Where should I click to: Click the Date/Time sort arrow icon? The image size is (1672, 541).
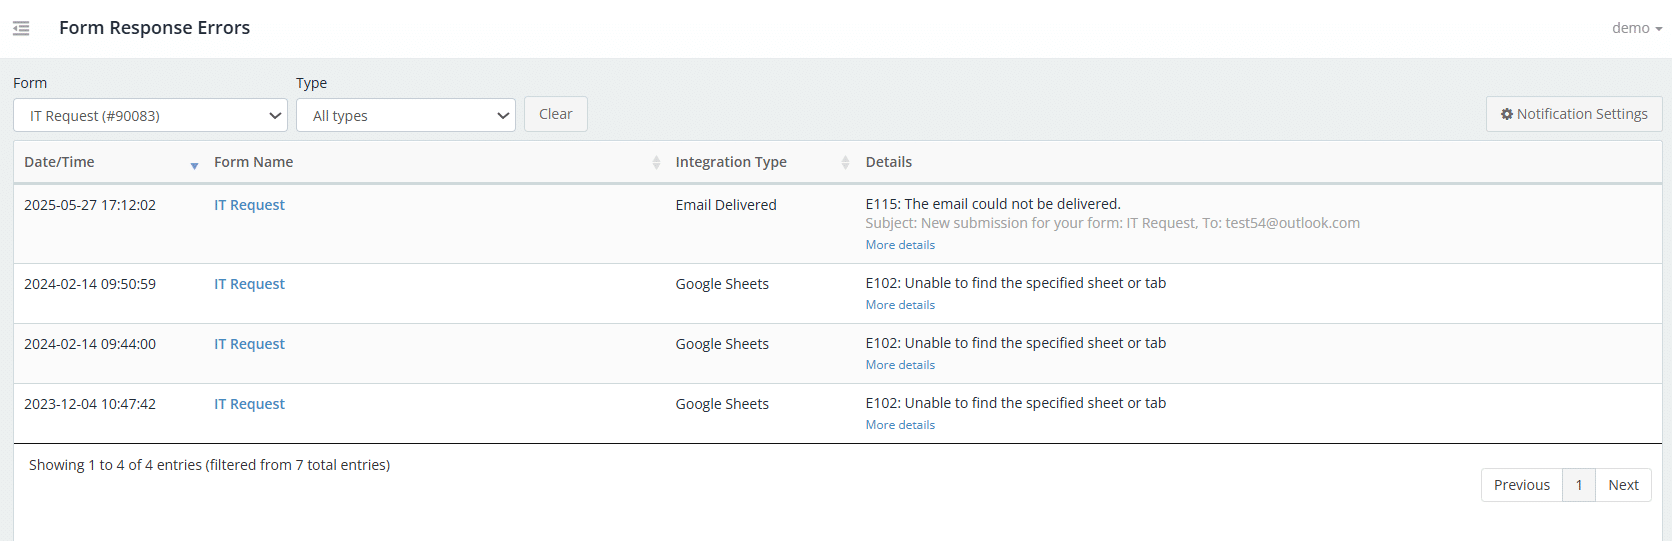click(194, 165)
